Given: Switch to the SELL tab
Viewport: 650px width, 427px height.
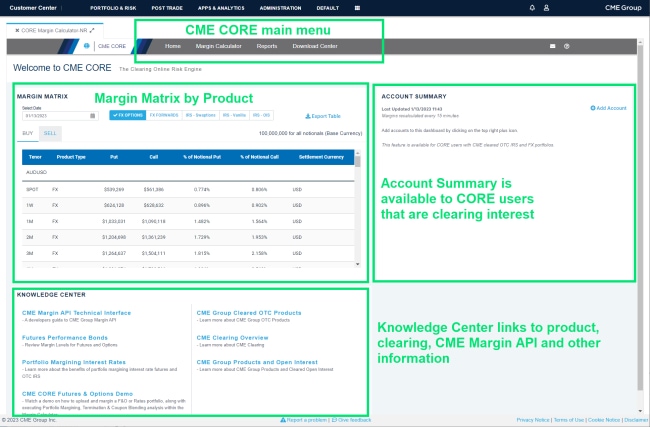Looking at the screenshot, I should [50, 132].
